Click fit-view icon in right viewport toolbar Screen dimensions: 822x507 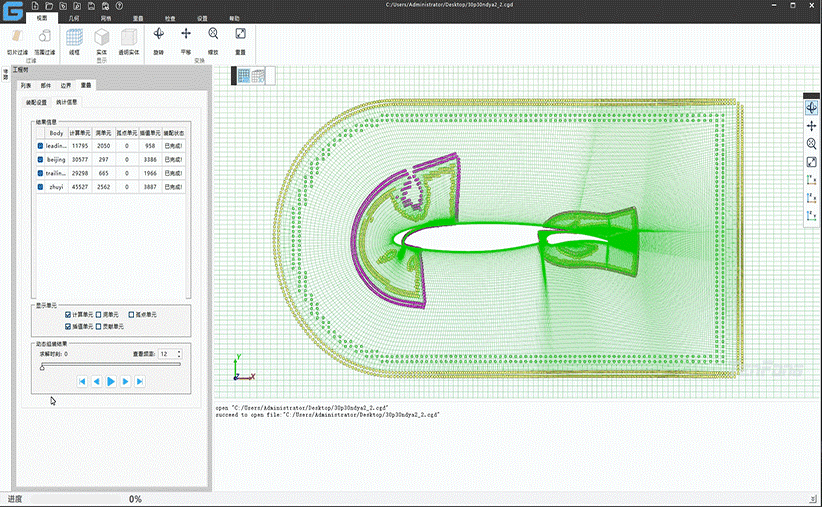click(811, 162)
